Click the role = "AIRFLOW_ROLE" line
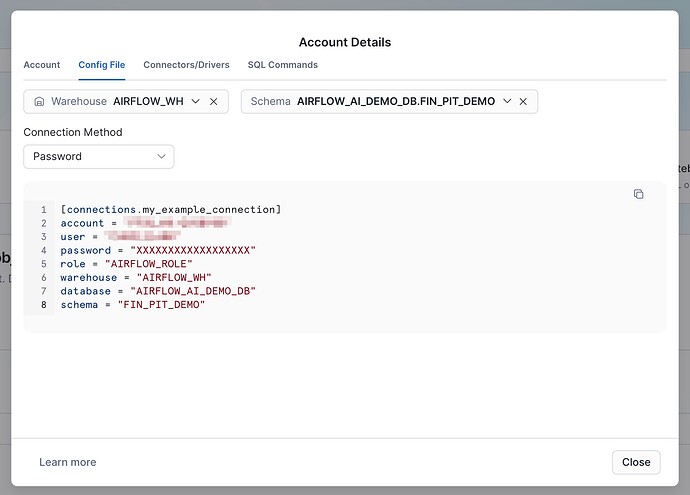Image resolution: width=690 pixels, height=495 pixels. (x=126, y=264)
